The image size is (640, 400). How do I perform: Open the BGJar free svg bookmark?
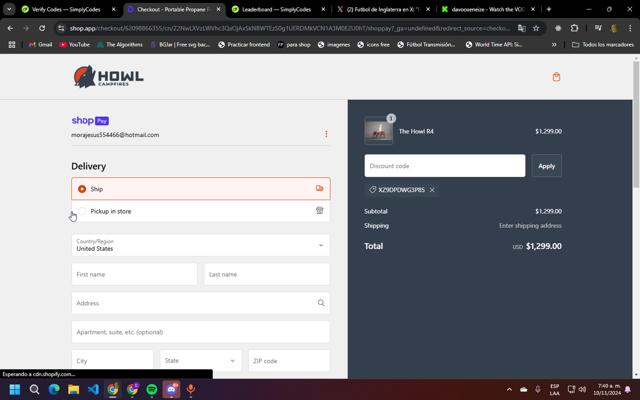[180, 44]
